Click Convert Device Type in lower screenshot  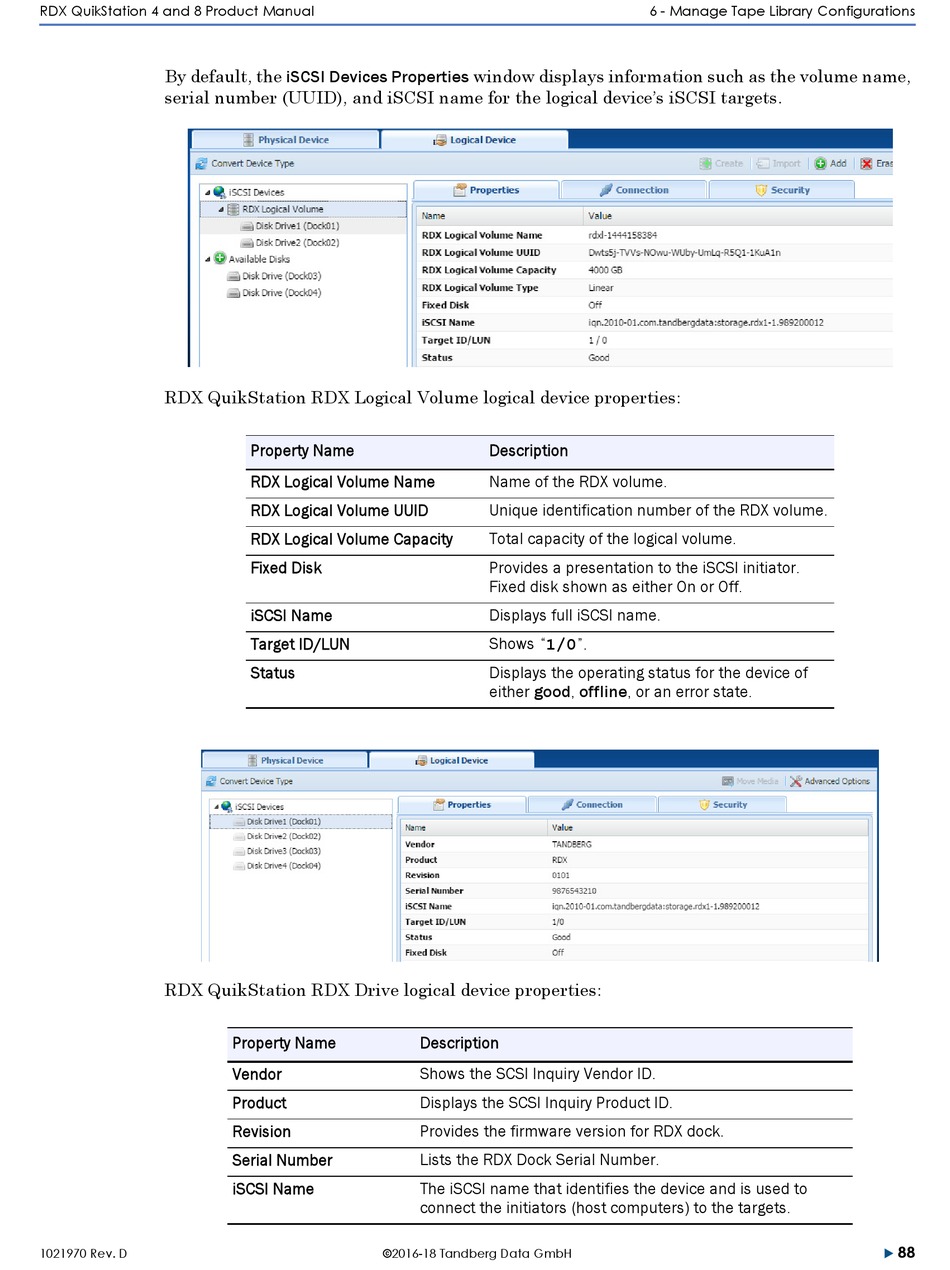249,781
